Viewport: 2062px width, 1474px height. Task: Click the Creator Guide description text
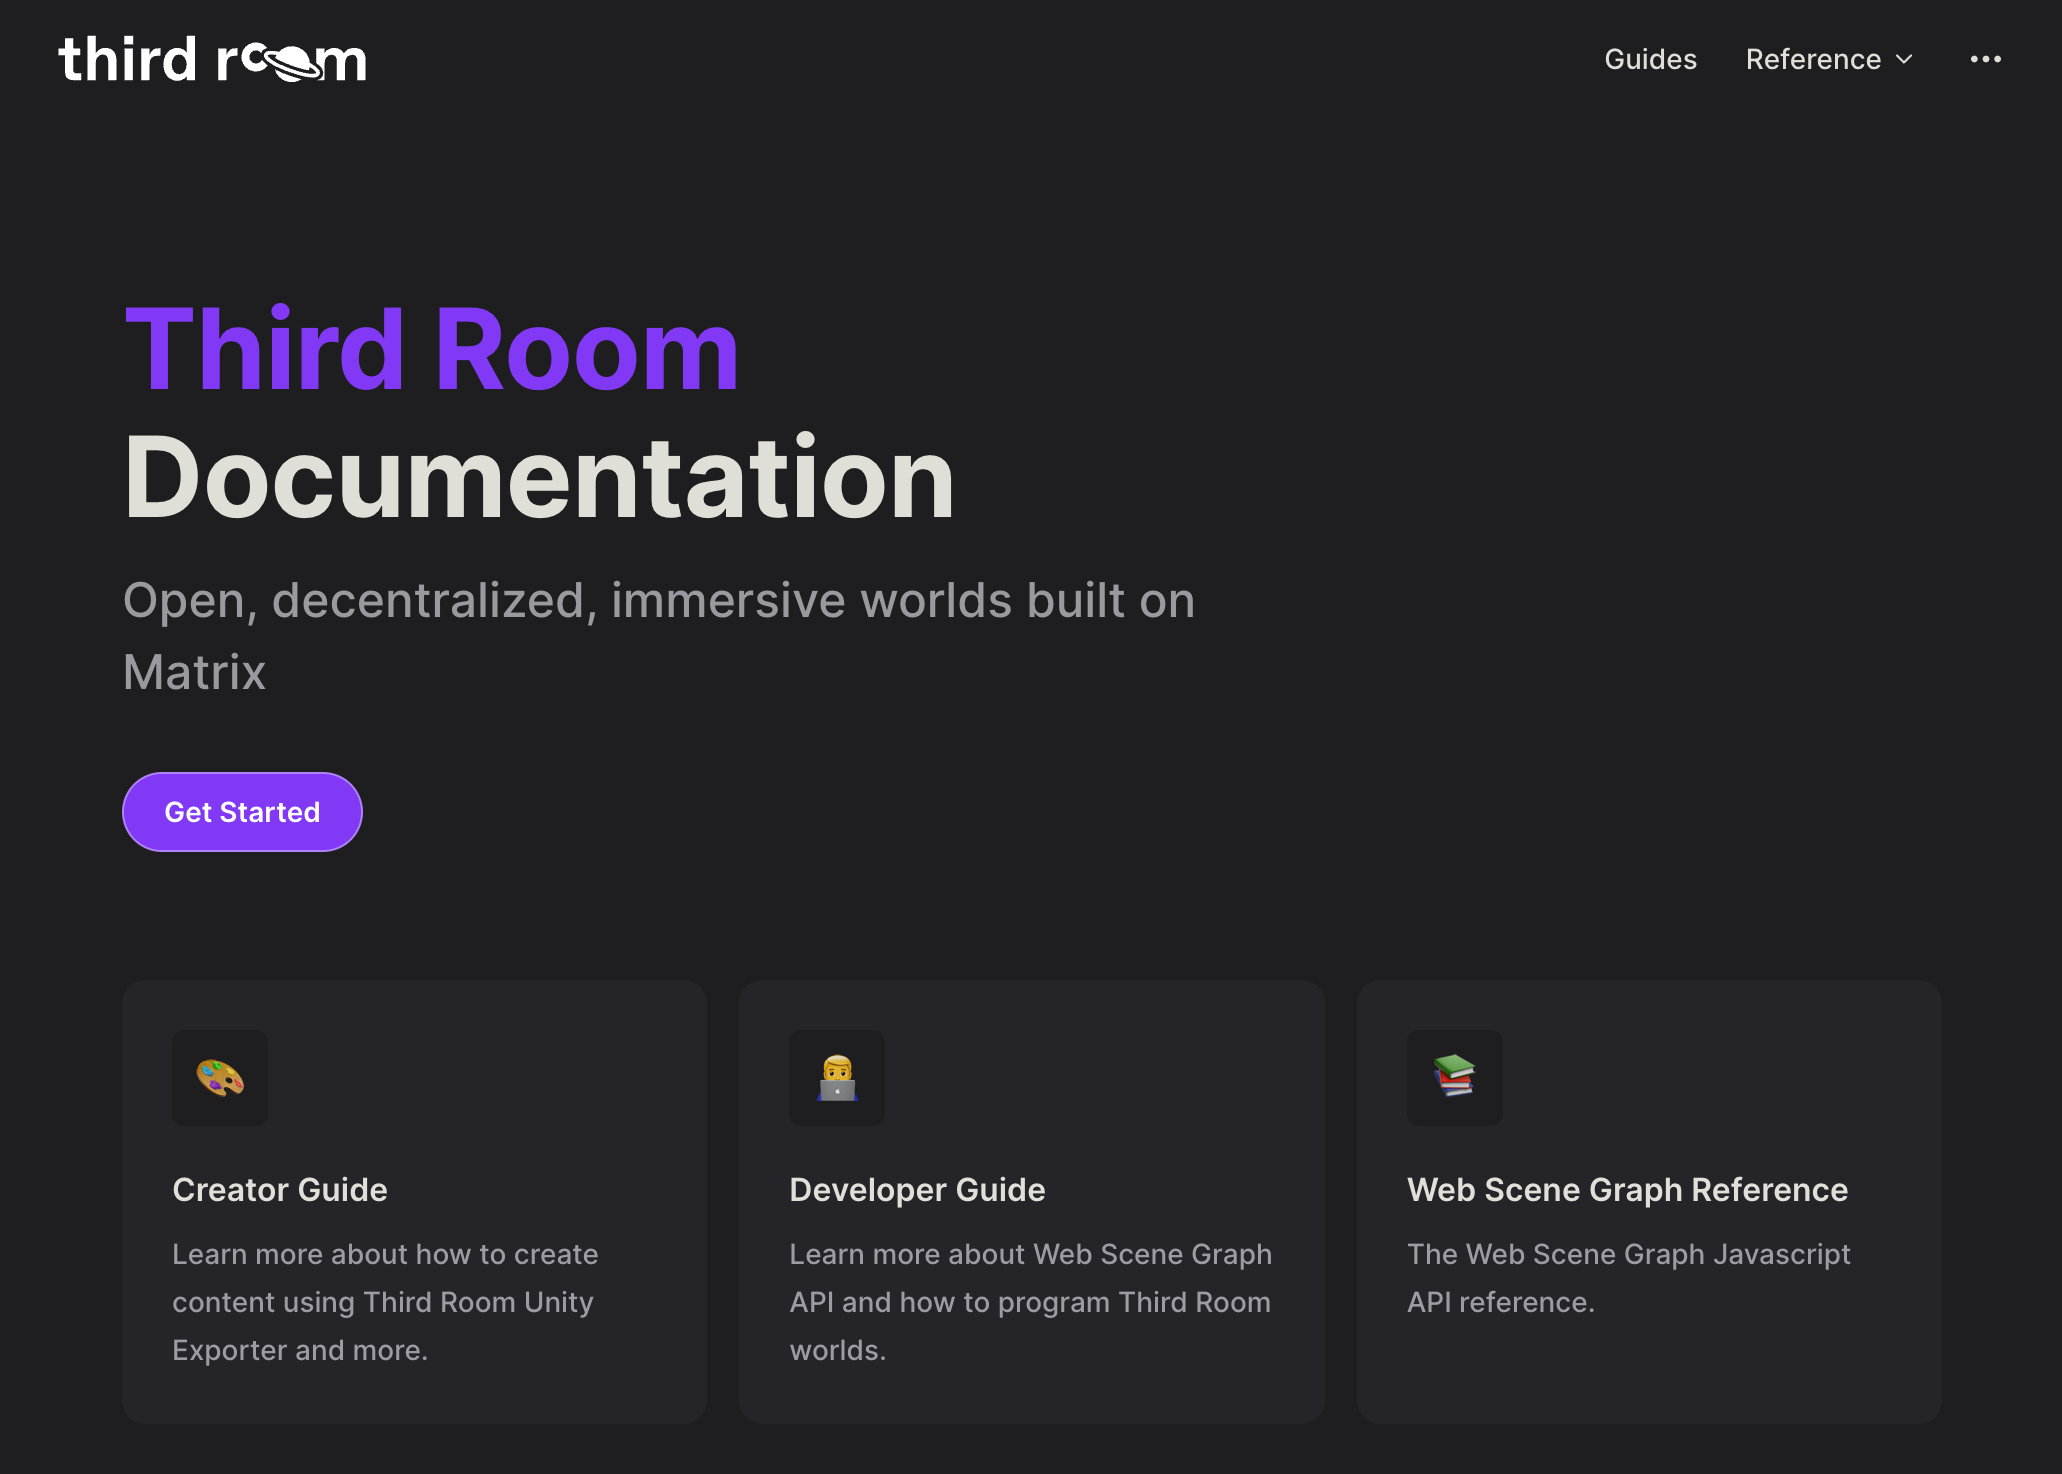point(385,1302)
